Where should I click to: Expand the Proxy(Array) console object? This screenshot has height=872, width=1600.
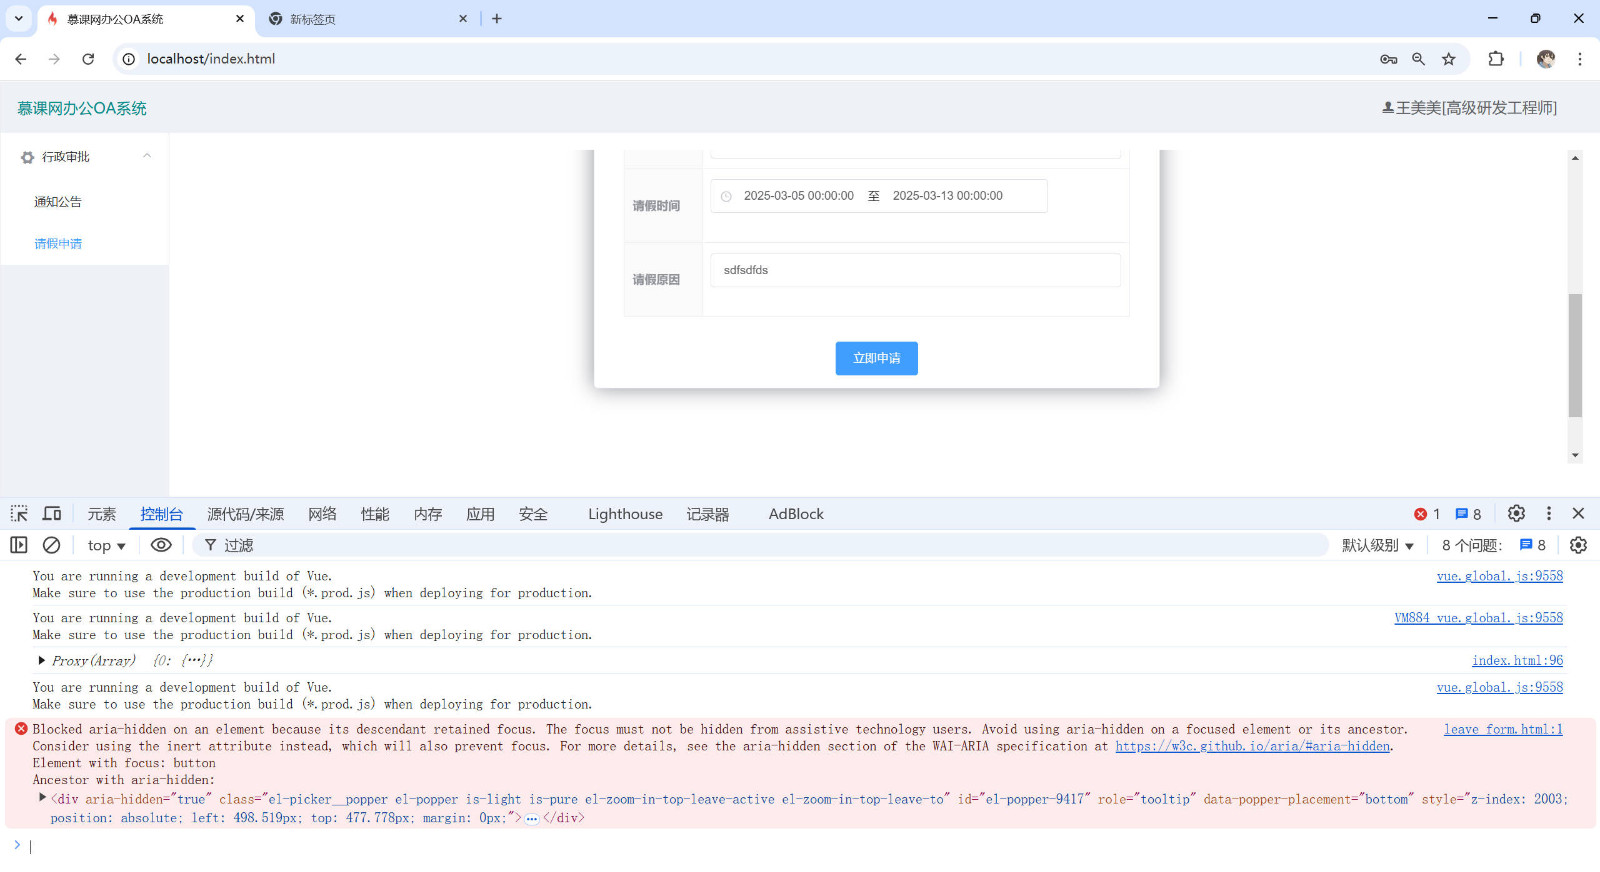click(x=41, y=661)
